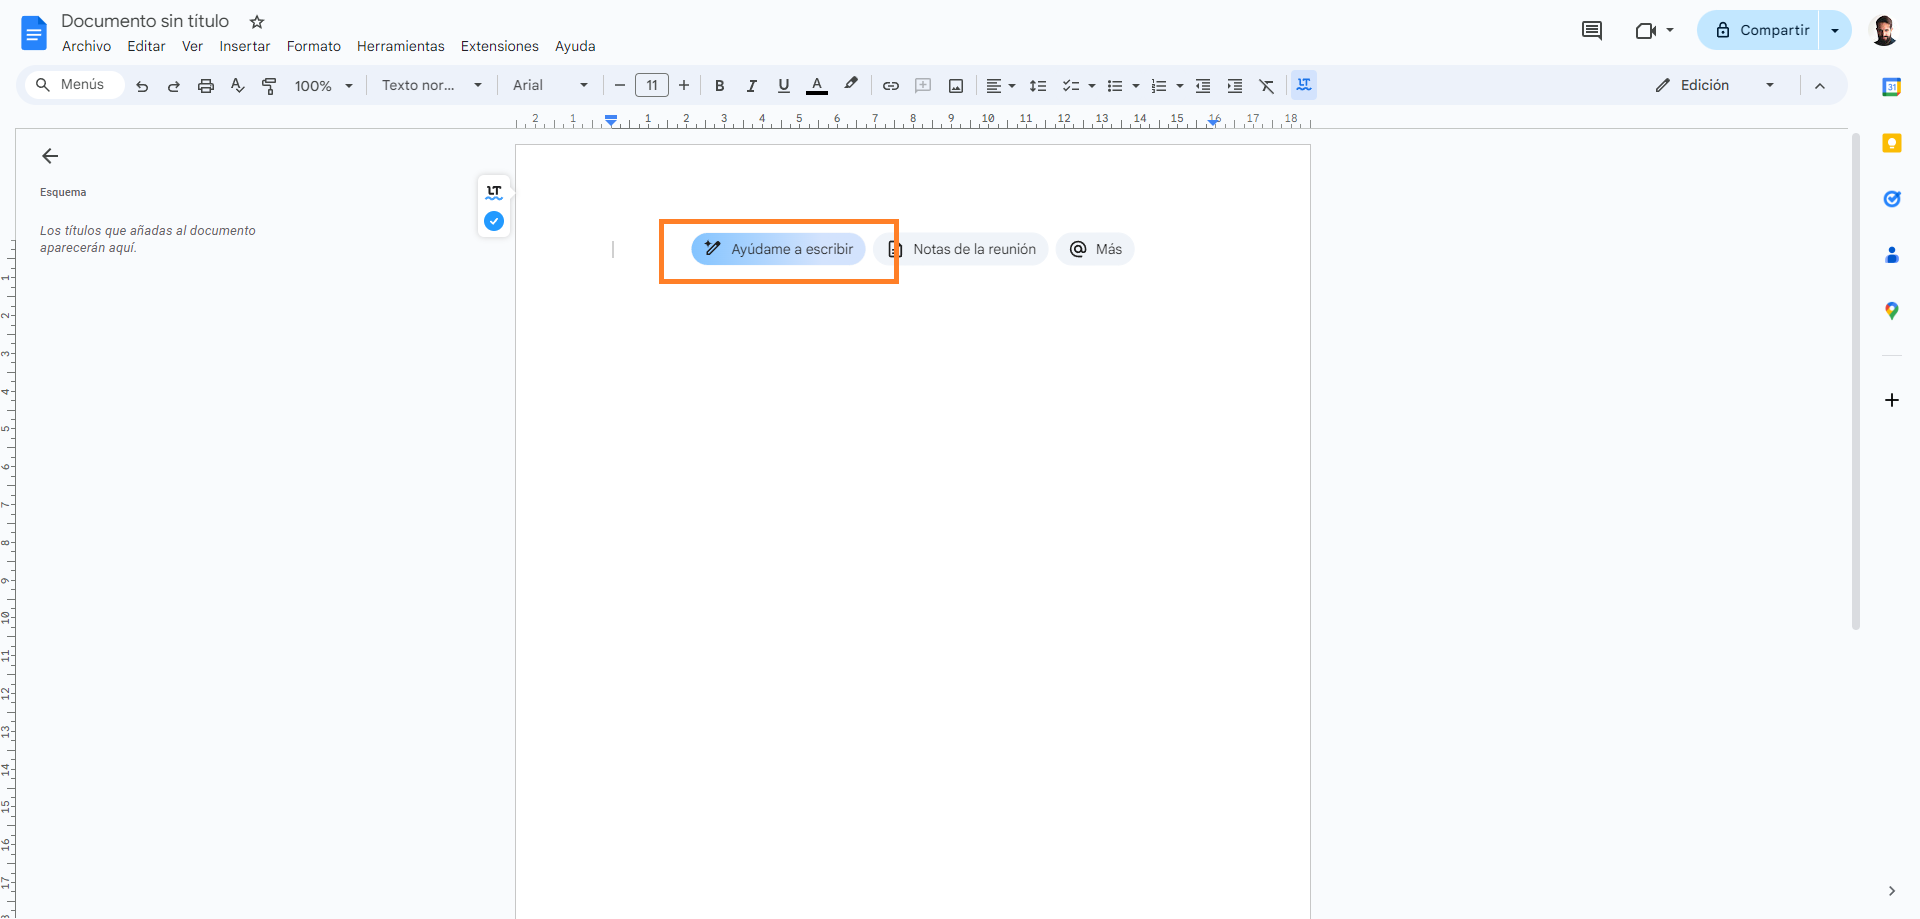
Task: Open the numbered list options dropdown
Action: pyautogui.click(x=1179, y=86)
